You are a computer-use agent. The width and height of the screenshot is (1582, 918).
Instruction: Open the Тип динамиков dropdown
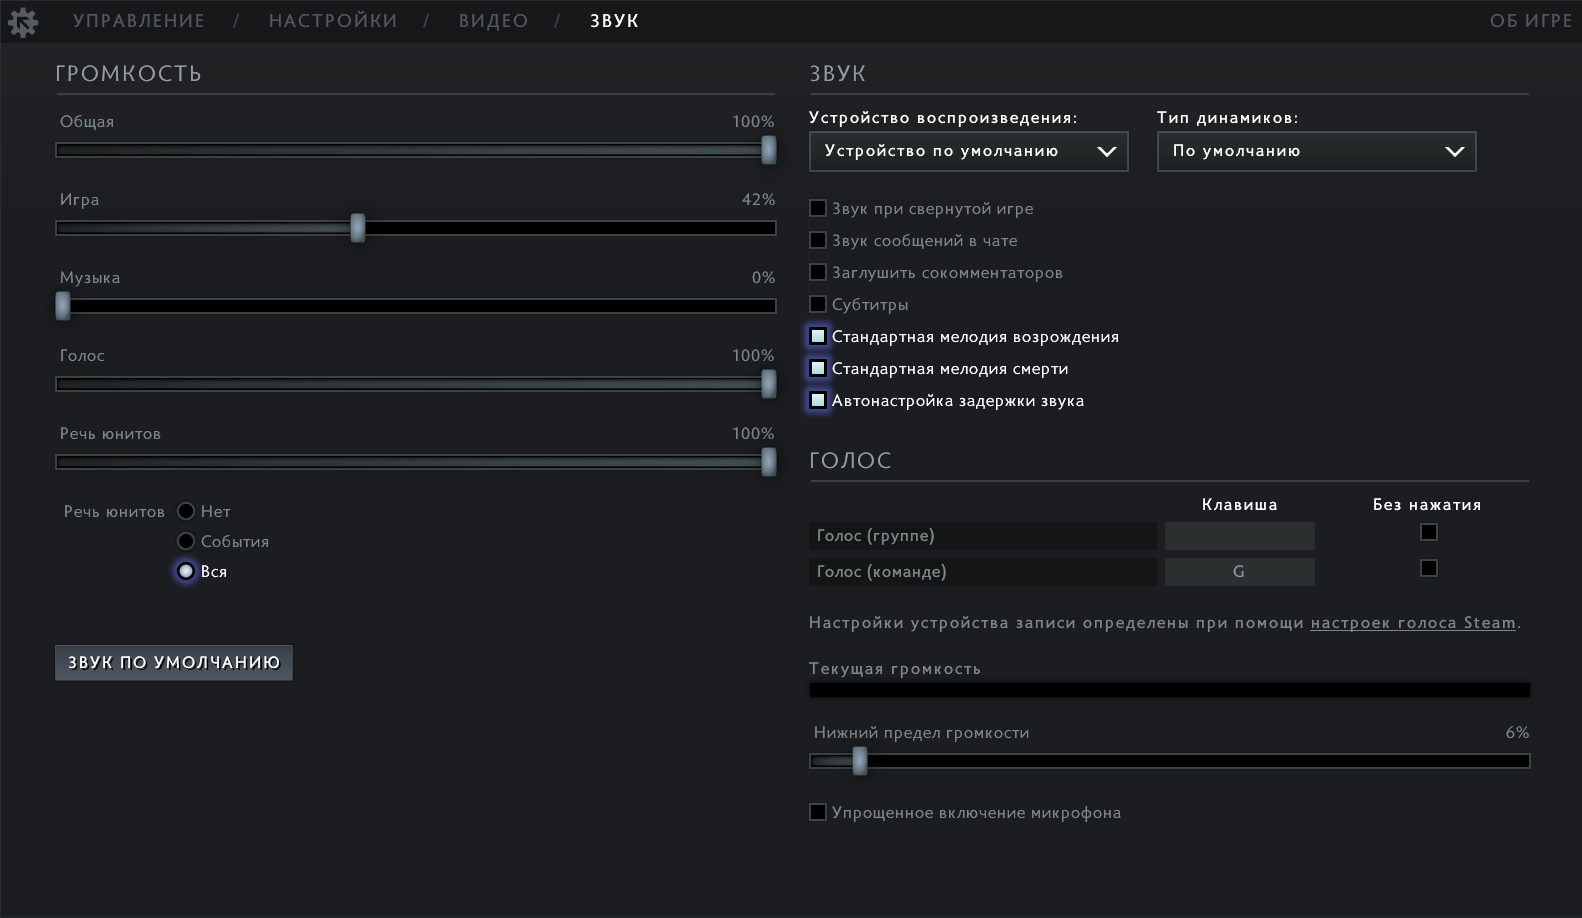click(1316, 151)
